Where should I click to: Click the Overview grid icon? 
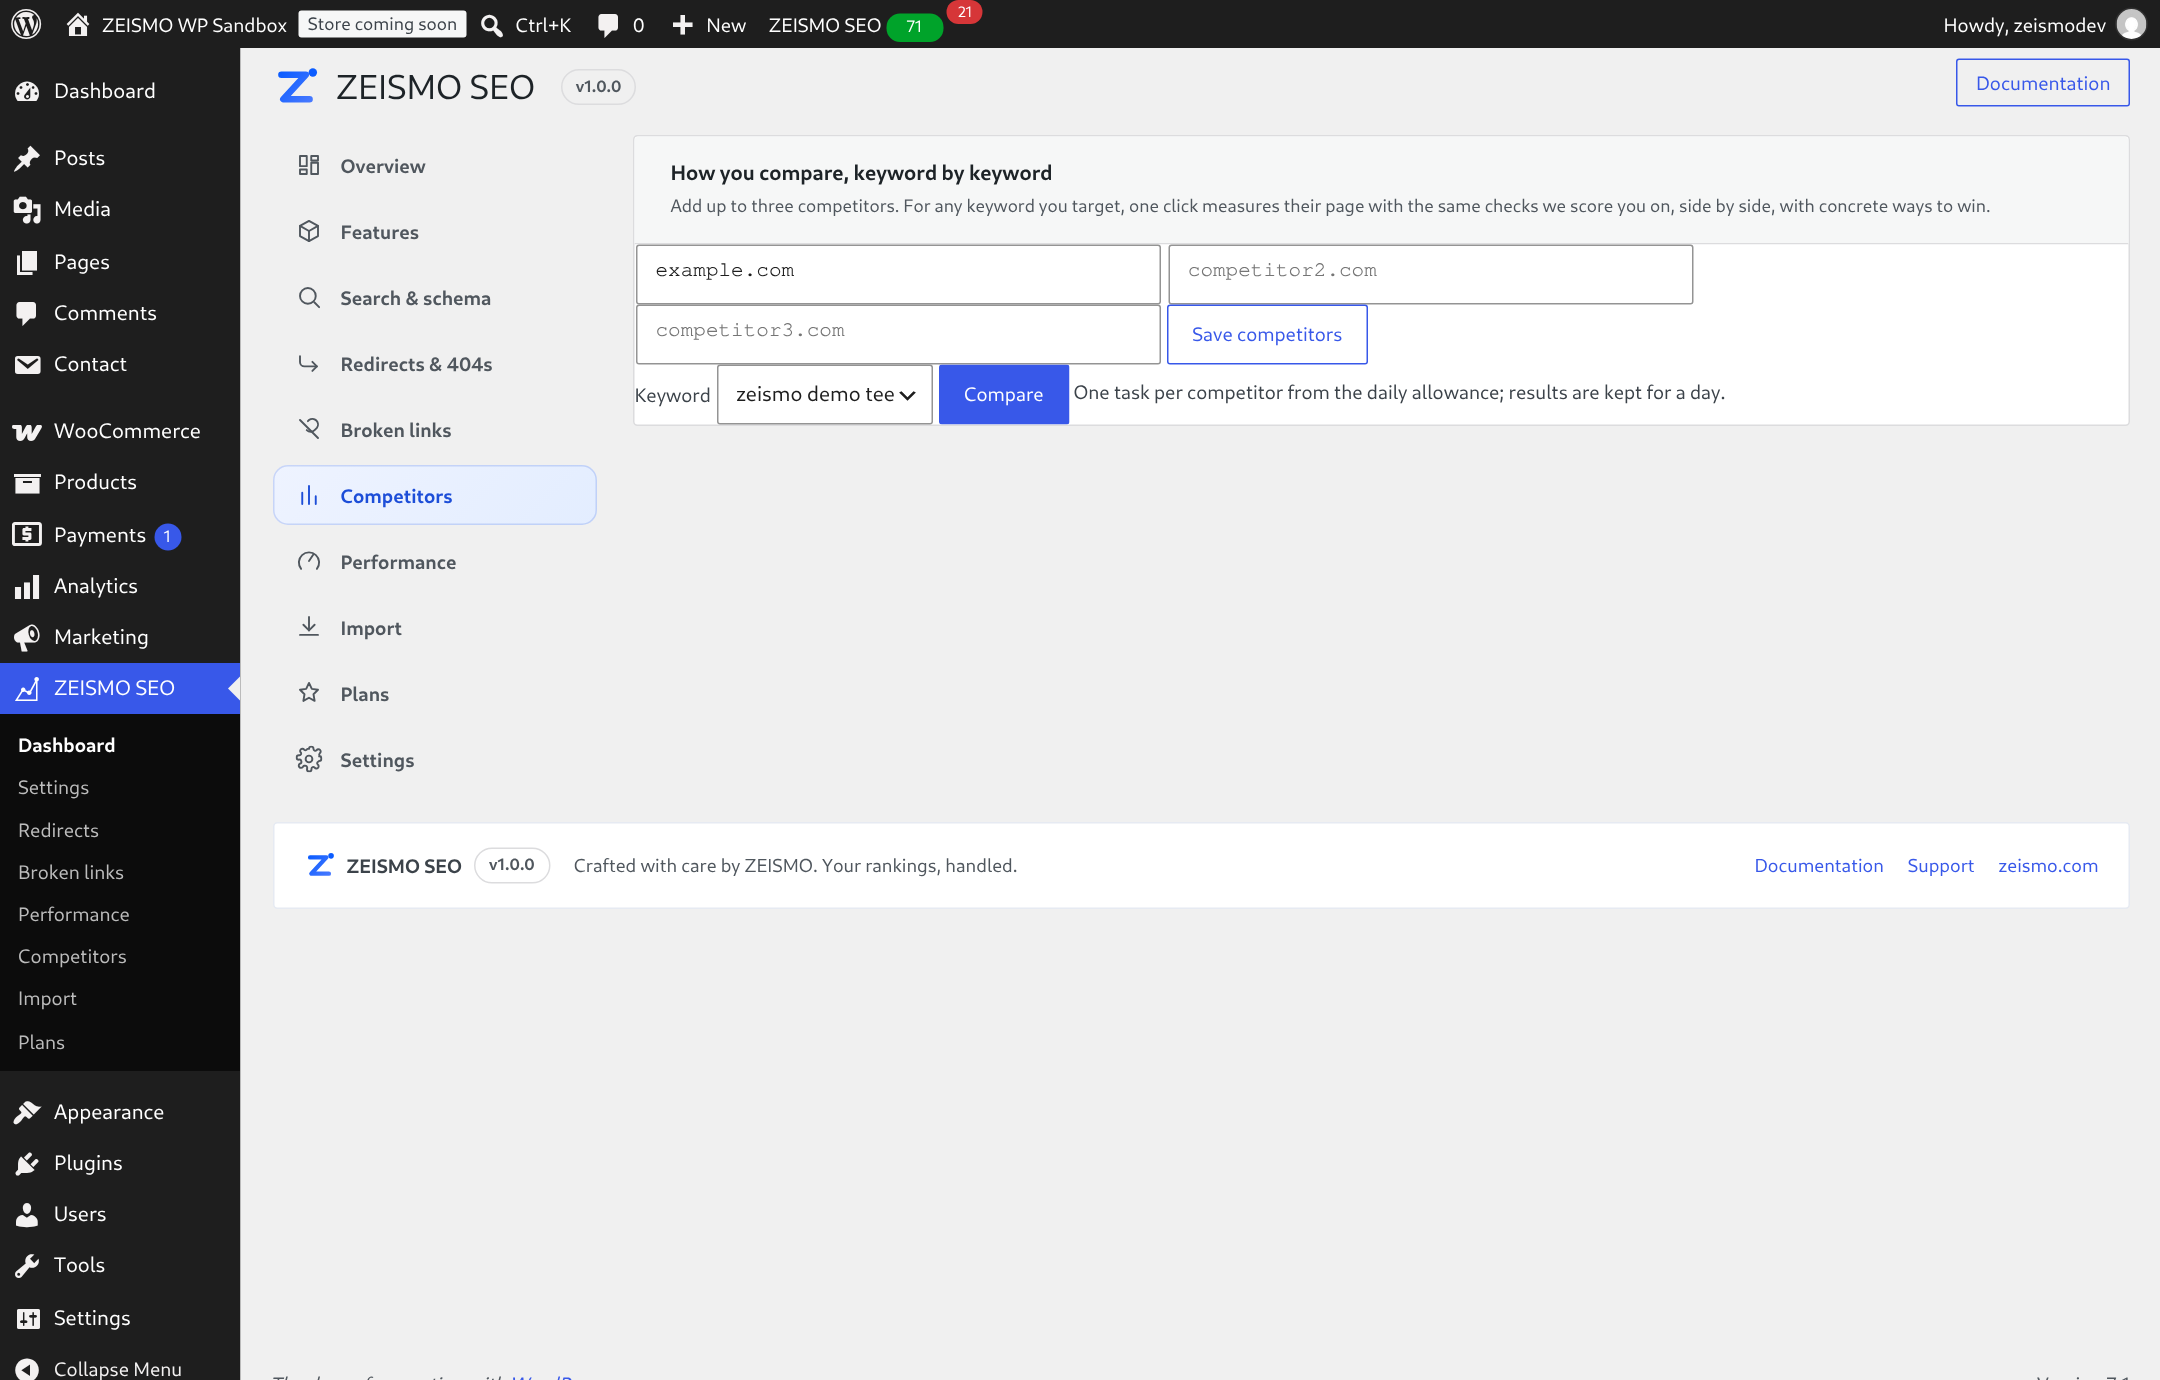(309, 165)
